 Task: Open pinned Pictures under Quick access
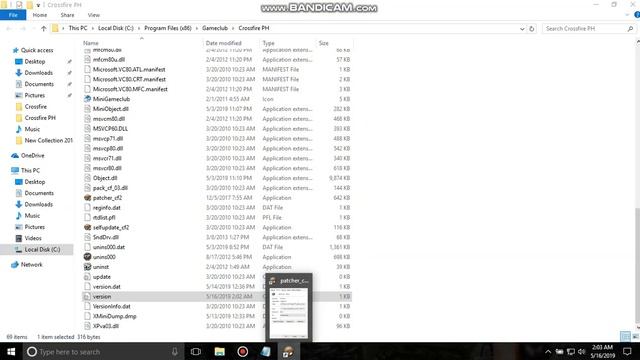pyautogui.click(x=35, y=95)
